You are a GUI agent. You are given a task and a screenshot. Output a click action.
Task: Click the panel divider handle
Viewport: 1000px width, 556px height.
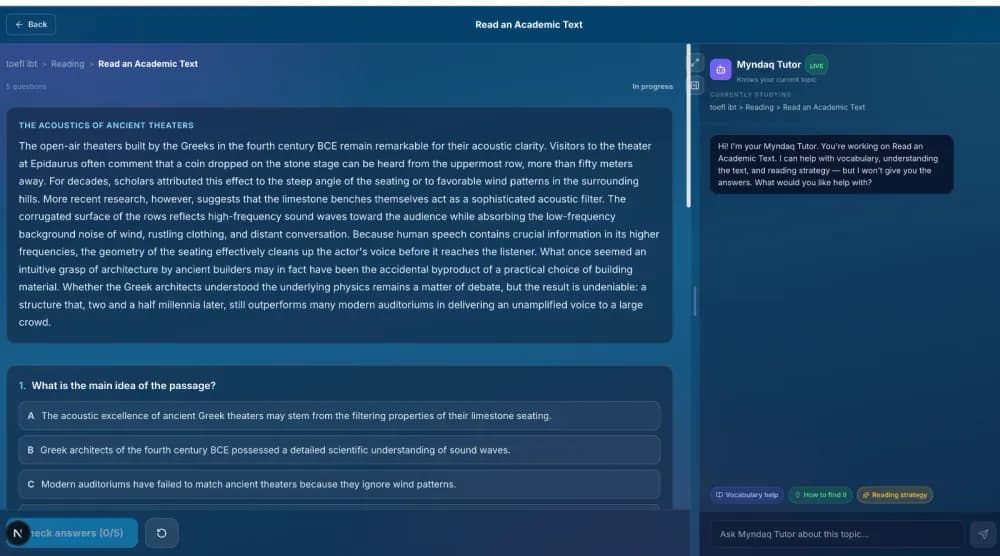(x=695, y=301)
